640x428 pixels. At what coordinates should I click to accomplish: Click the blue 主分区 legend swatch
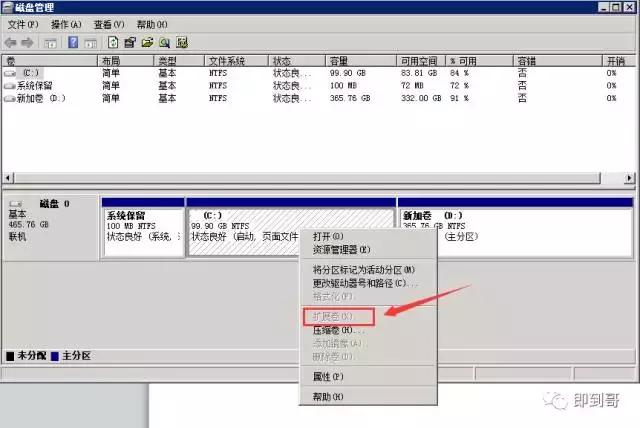(55, 356)
